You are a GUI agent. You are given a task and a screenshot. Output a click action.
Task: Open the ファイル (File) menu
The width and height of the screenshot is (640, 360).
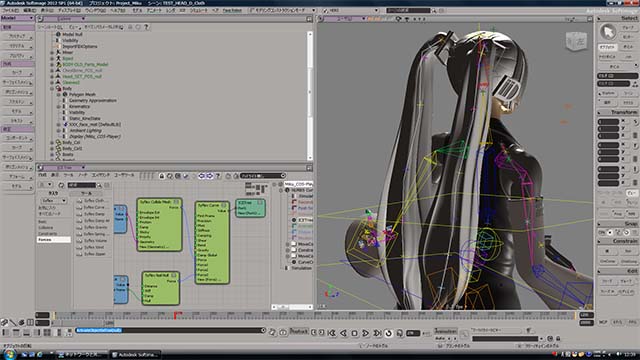10,10
